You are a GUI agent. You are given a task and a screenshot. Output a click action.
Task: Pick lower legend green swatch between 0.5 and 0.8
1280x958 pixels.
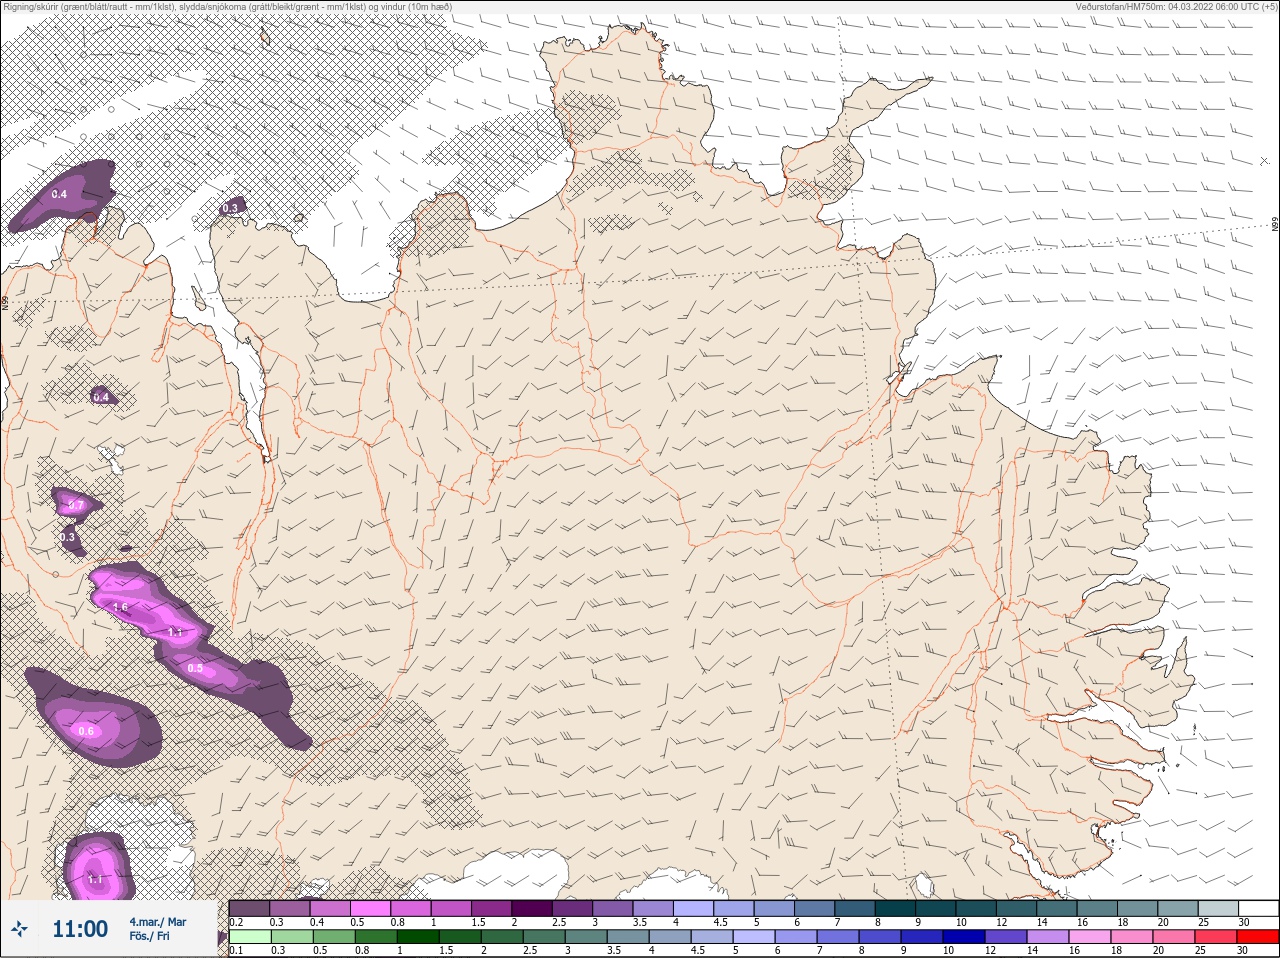[x=334, y=936]
